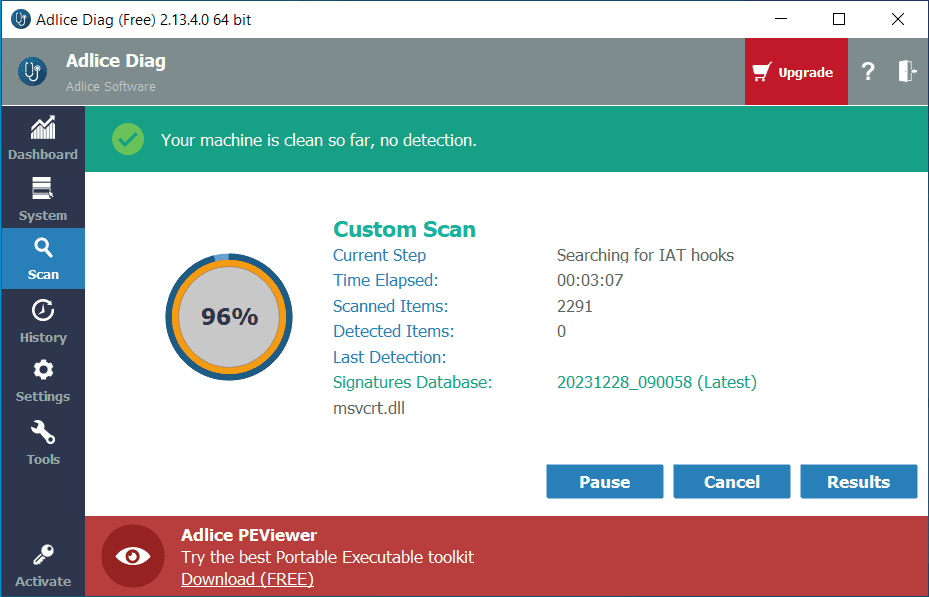Viewport: 929px width, 597px height.
Task: Select the Scan sidebar item
Action: 43,259
